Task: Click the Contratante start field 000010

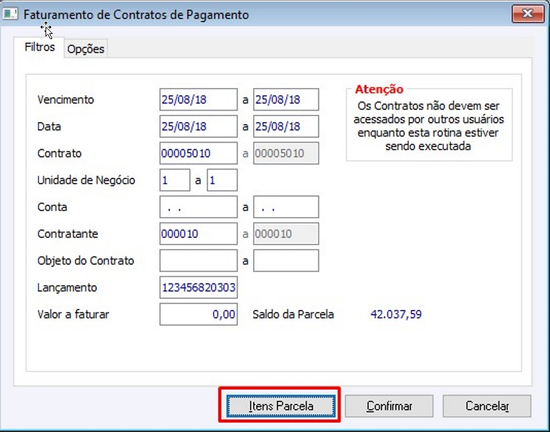Action: (x=199, y=234)
